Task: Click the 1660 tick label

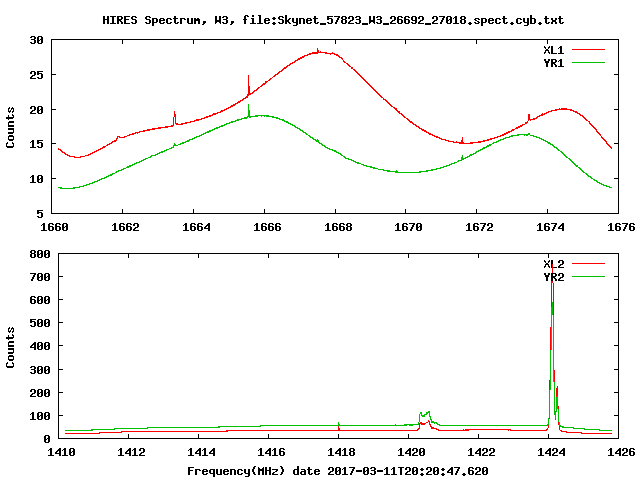Action: [54, 227]
